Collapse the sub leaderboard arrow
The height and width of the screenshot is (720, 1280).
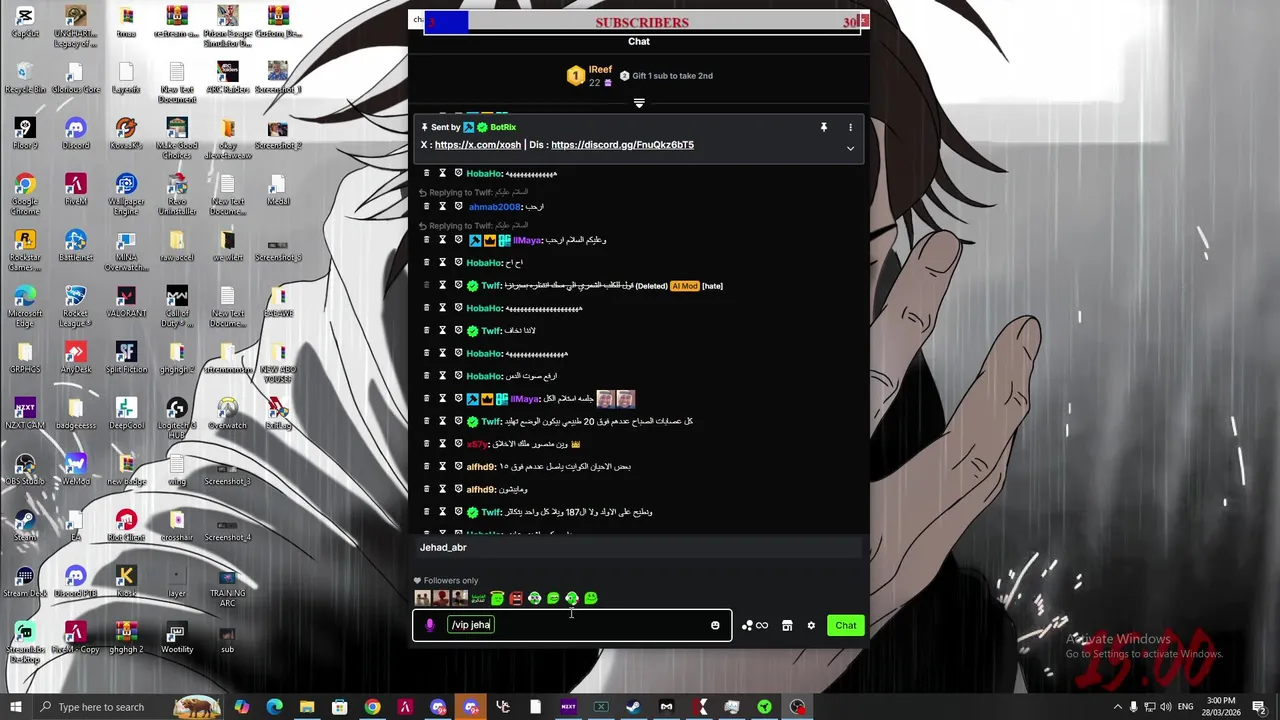639,103
